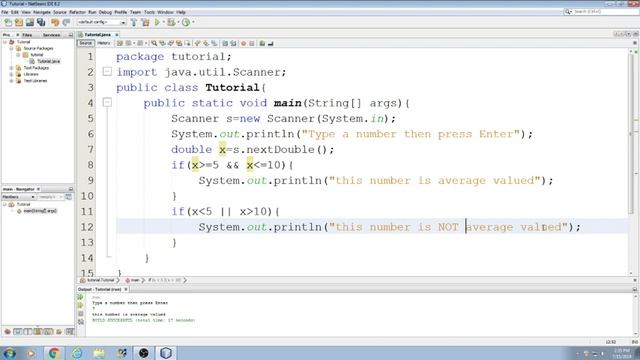Click the New Project icon

pyautogui.click(x=19, y=22)
